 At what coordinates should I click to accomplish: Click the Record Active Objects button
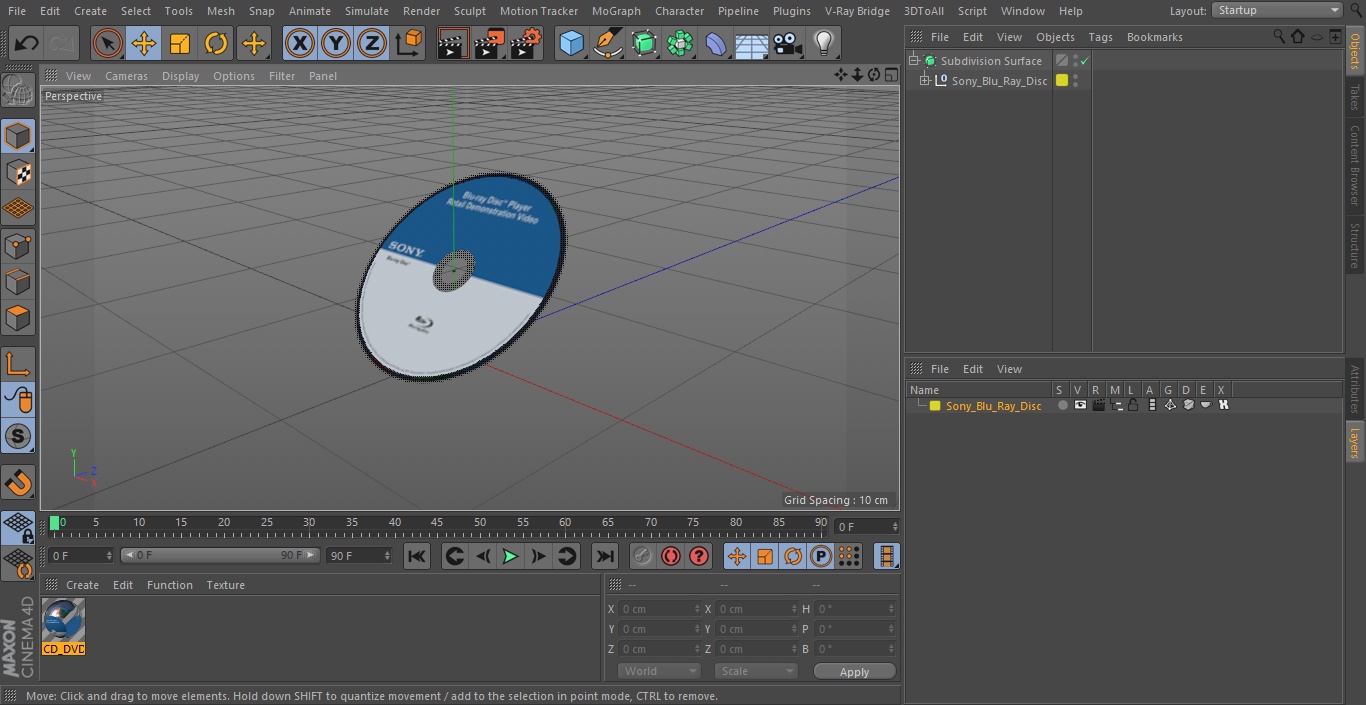pyautogui.click(x=643, y=556)
